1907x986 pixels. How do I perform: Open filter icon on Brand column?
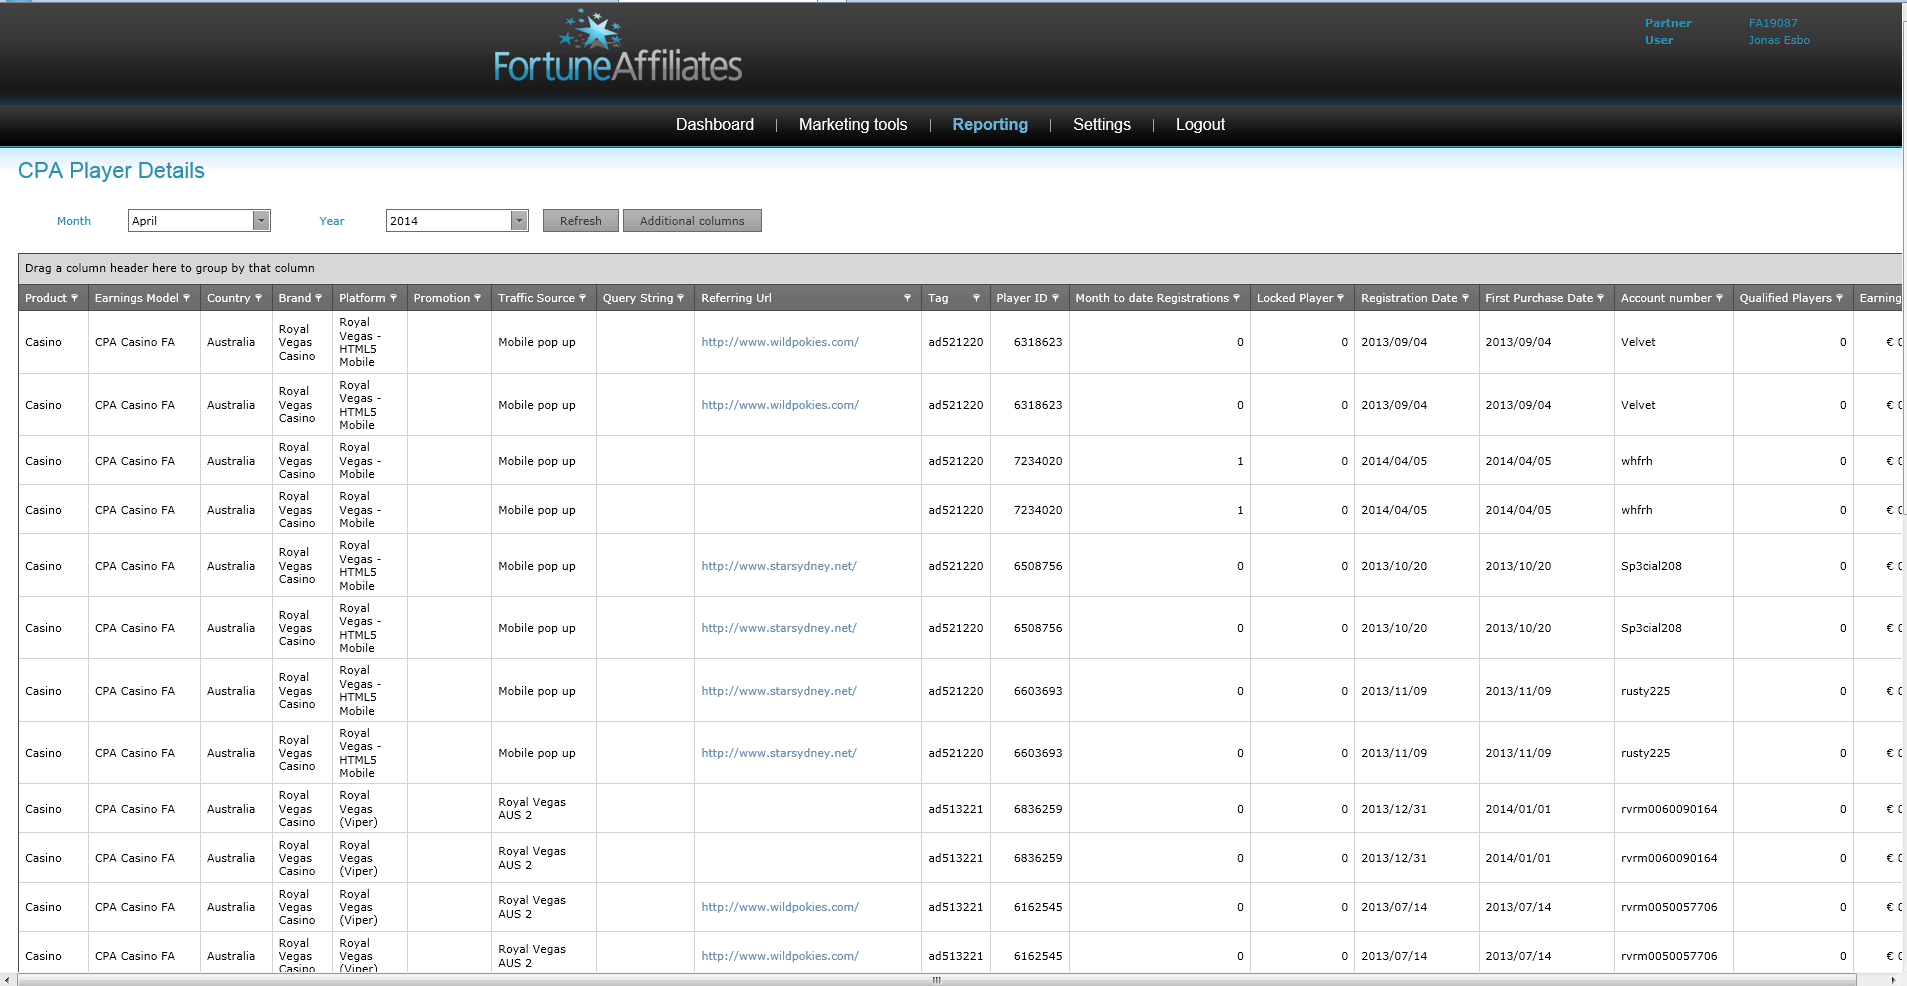click(319, 298)
